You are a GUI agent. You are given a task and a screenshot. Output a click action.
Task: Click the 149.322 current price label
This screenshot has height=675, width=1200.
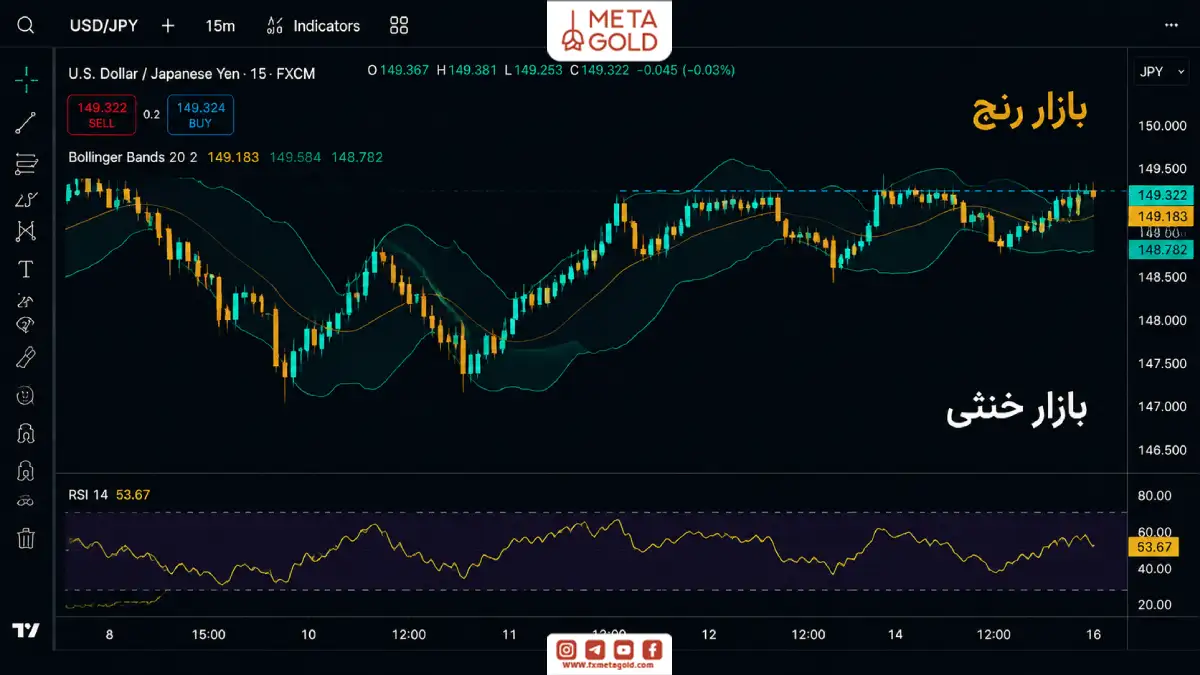point(1159,195)
